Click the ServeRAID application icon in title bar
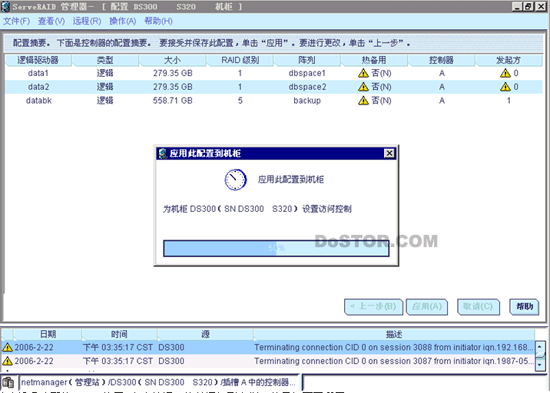Viewport: 550px width, 393px height. (x=5, y=6)
